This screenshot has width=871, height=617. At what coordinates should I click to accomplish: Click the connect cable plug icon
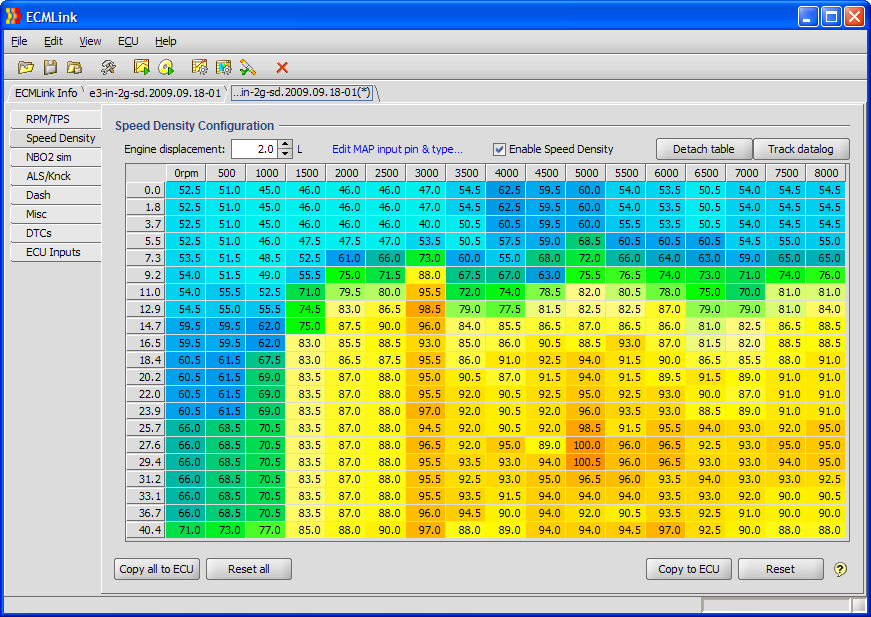pos(248,67)
